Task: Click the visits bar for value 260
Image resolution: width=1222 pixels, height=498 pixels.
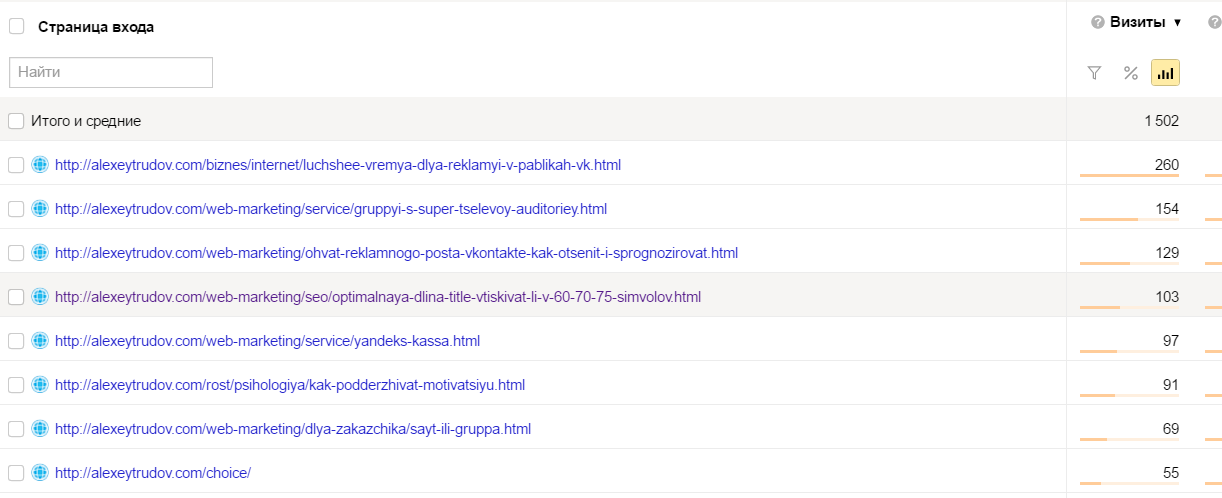Action: [1129, 176]
